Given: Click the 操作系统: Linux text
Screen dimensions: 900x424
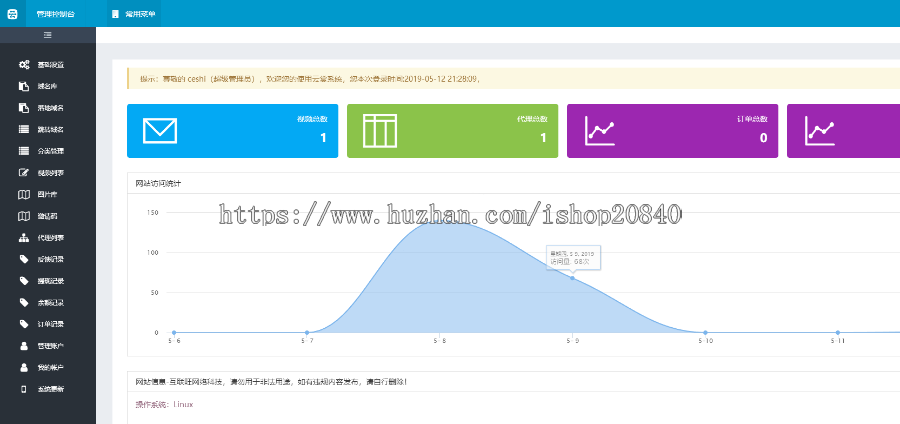Looking at the screenshot, I should point(164,404).
